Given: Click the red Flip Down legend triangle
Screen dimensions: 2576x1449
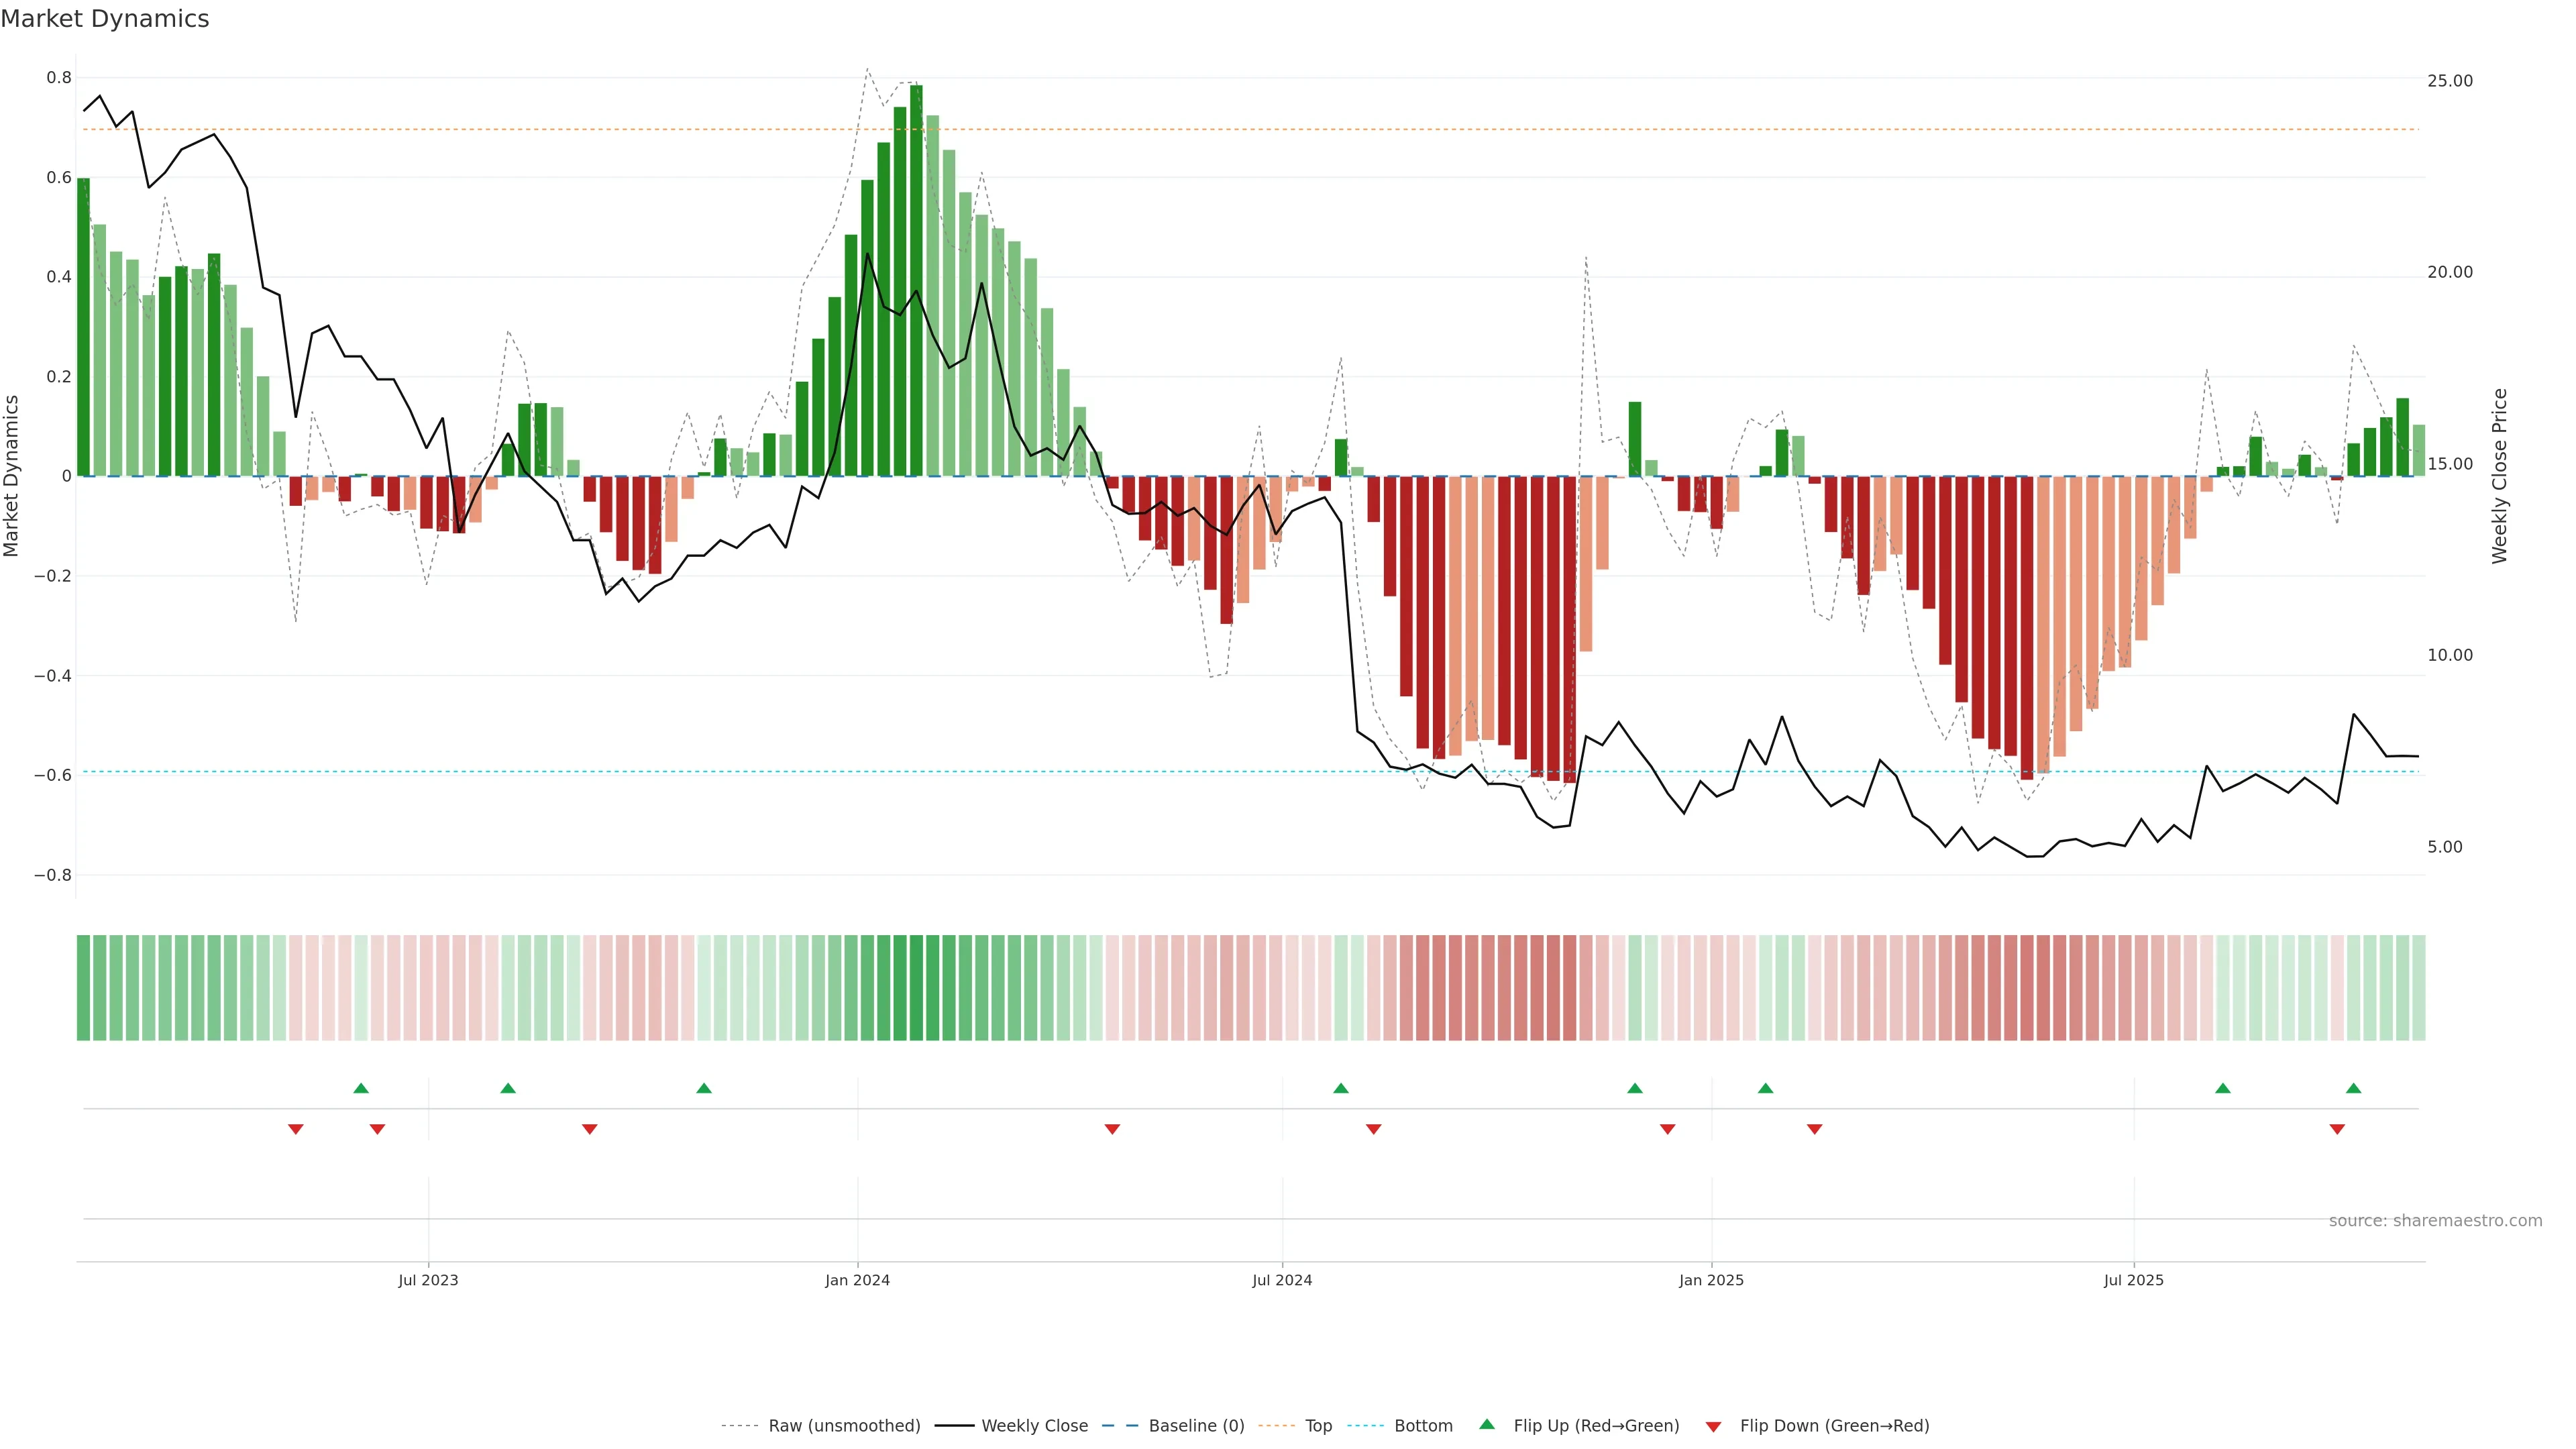Looking at the screenshot, I should tap(1713, 1426).
